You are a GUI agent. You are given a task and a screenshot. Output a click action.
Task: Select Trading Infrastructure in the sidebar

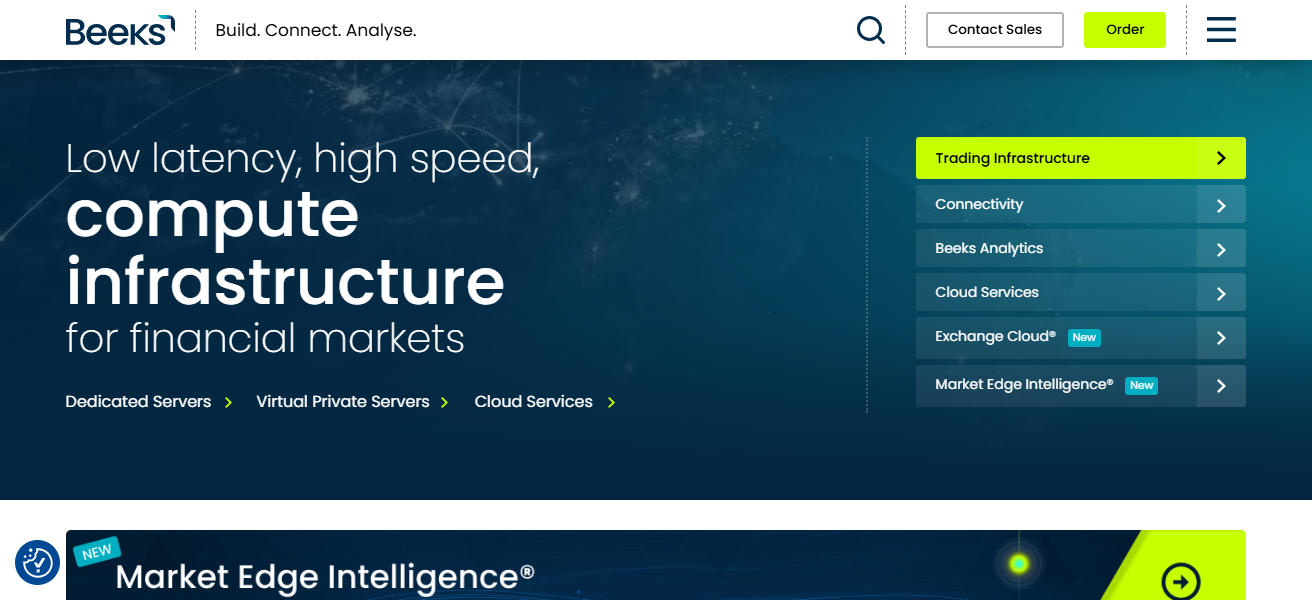point(1012,157)
